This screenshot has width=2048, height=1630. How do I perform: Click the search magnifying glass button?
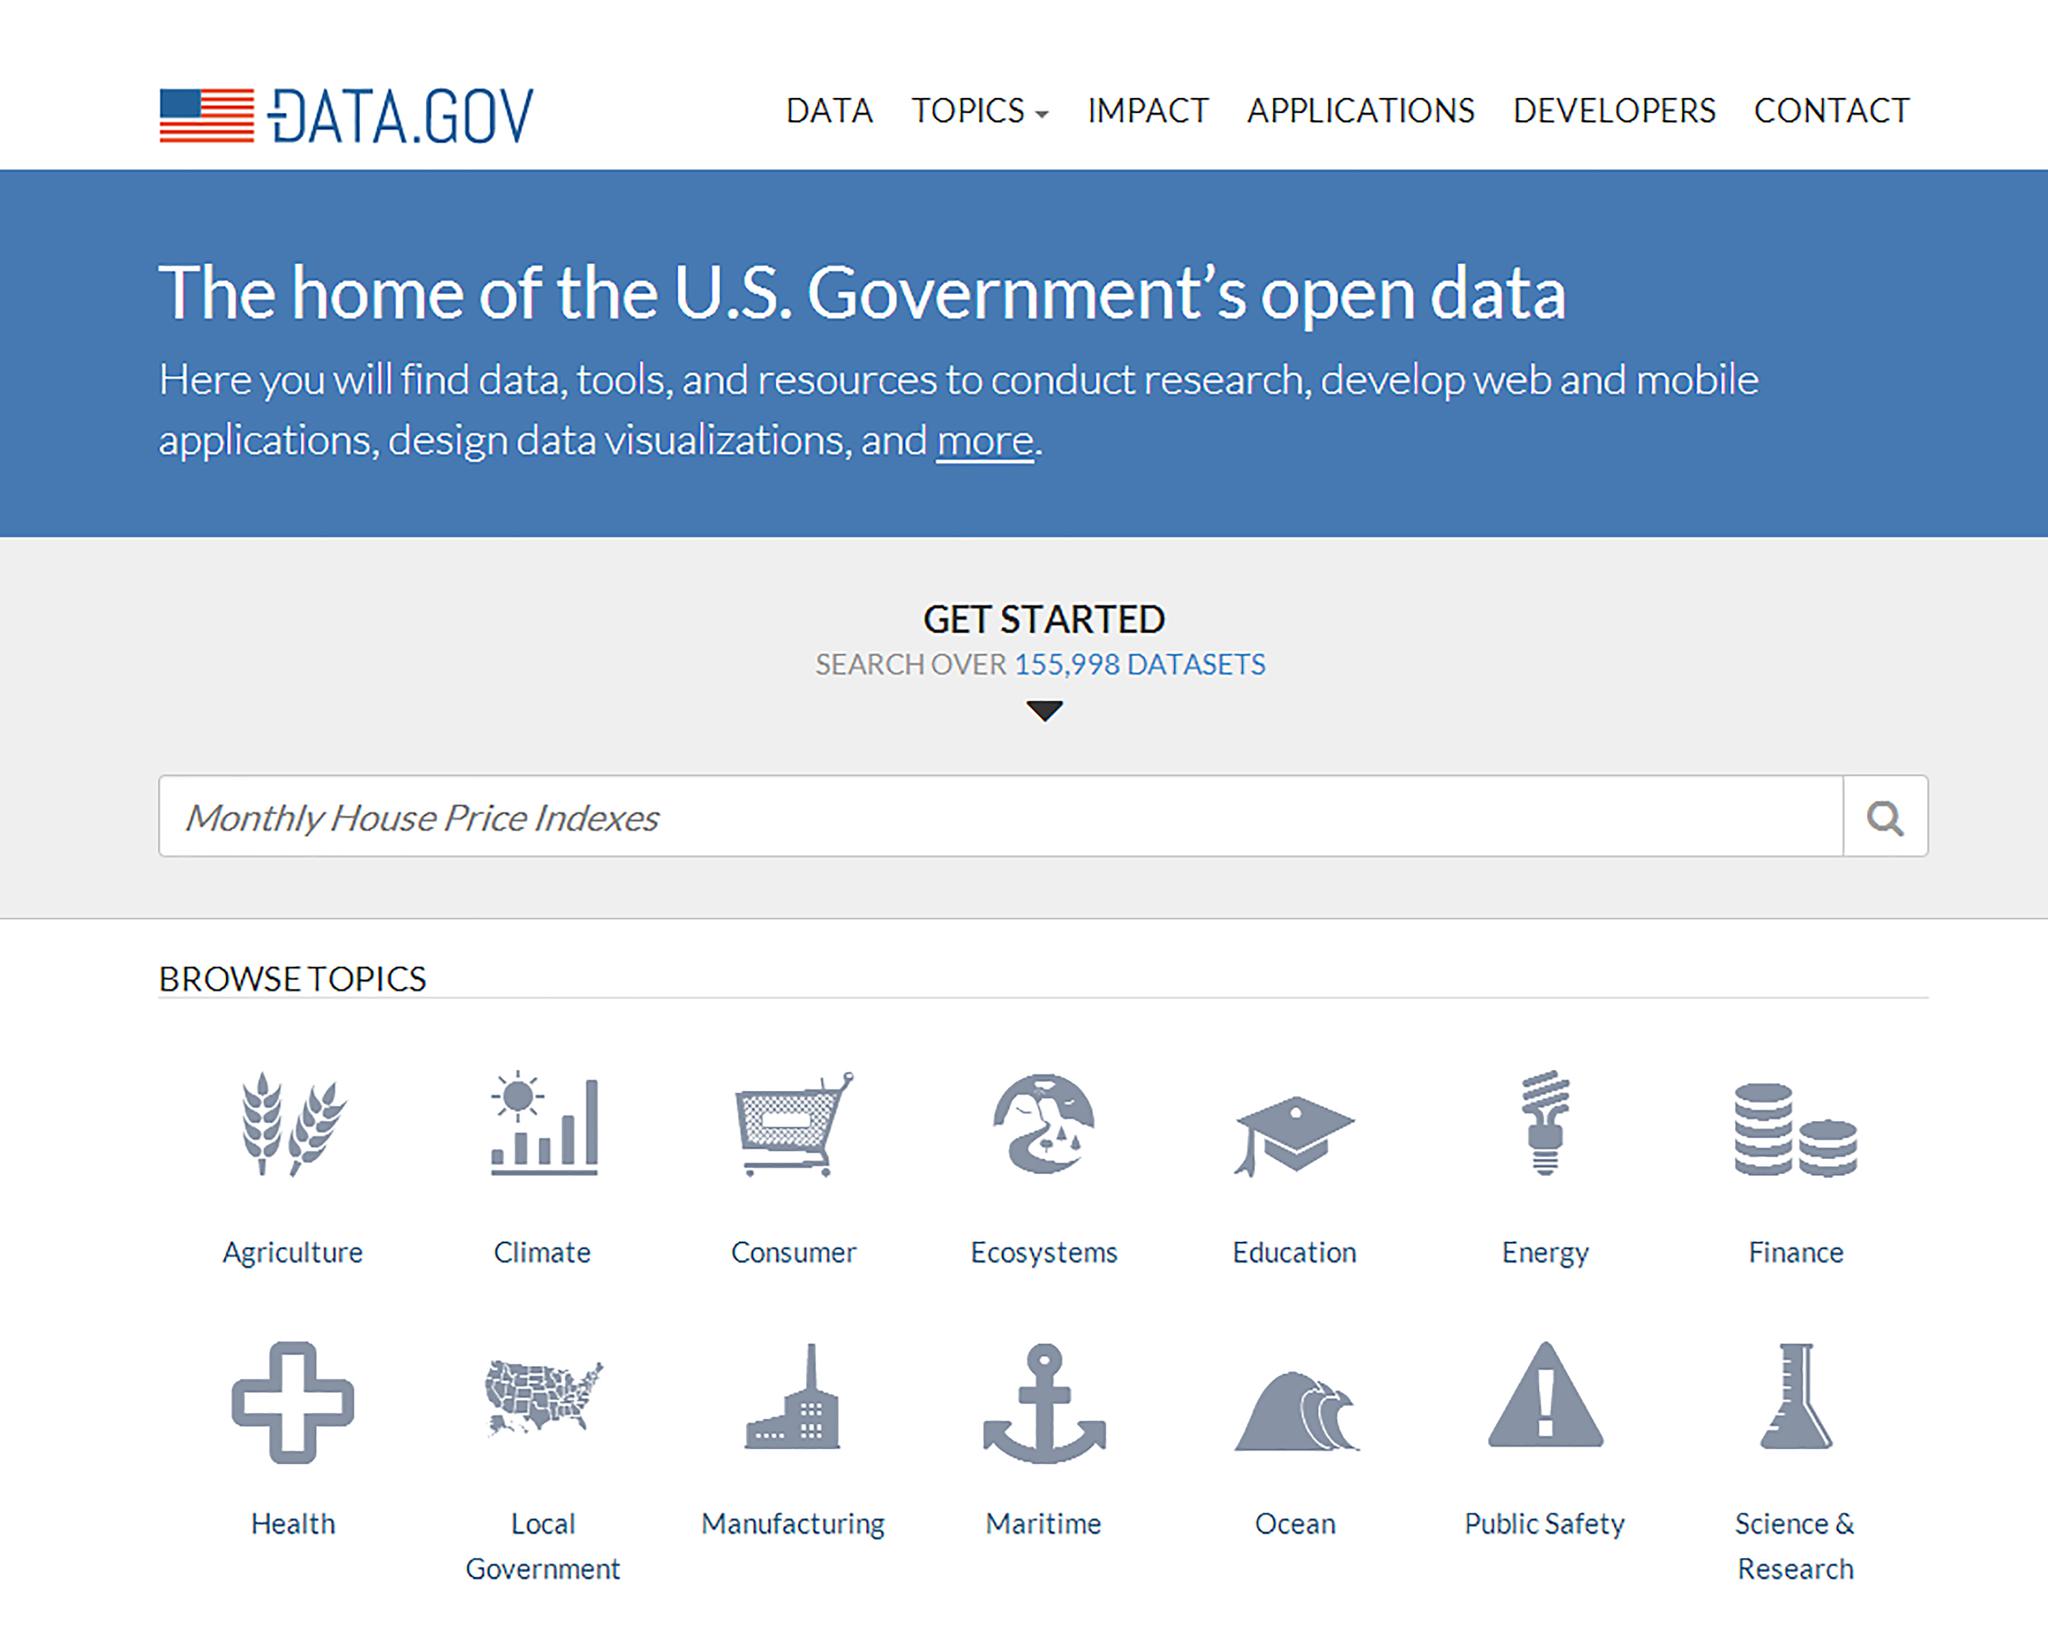[x=1885, y=817]
